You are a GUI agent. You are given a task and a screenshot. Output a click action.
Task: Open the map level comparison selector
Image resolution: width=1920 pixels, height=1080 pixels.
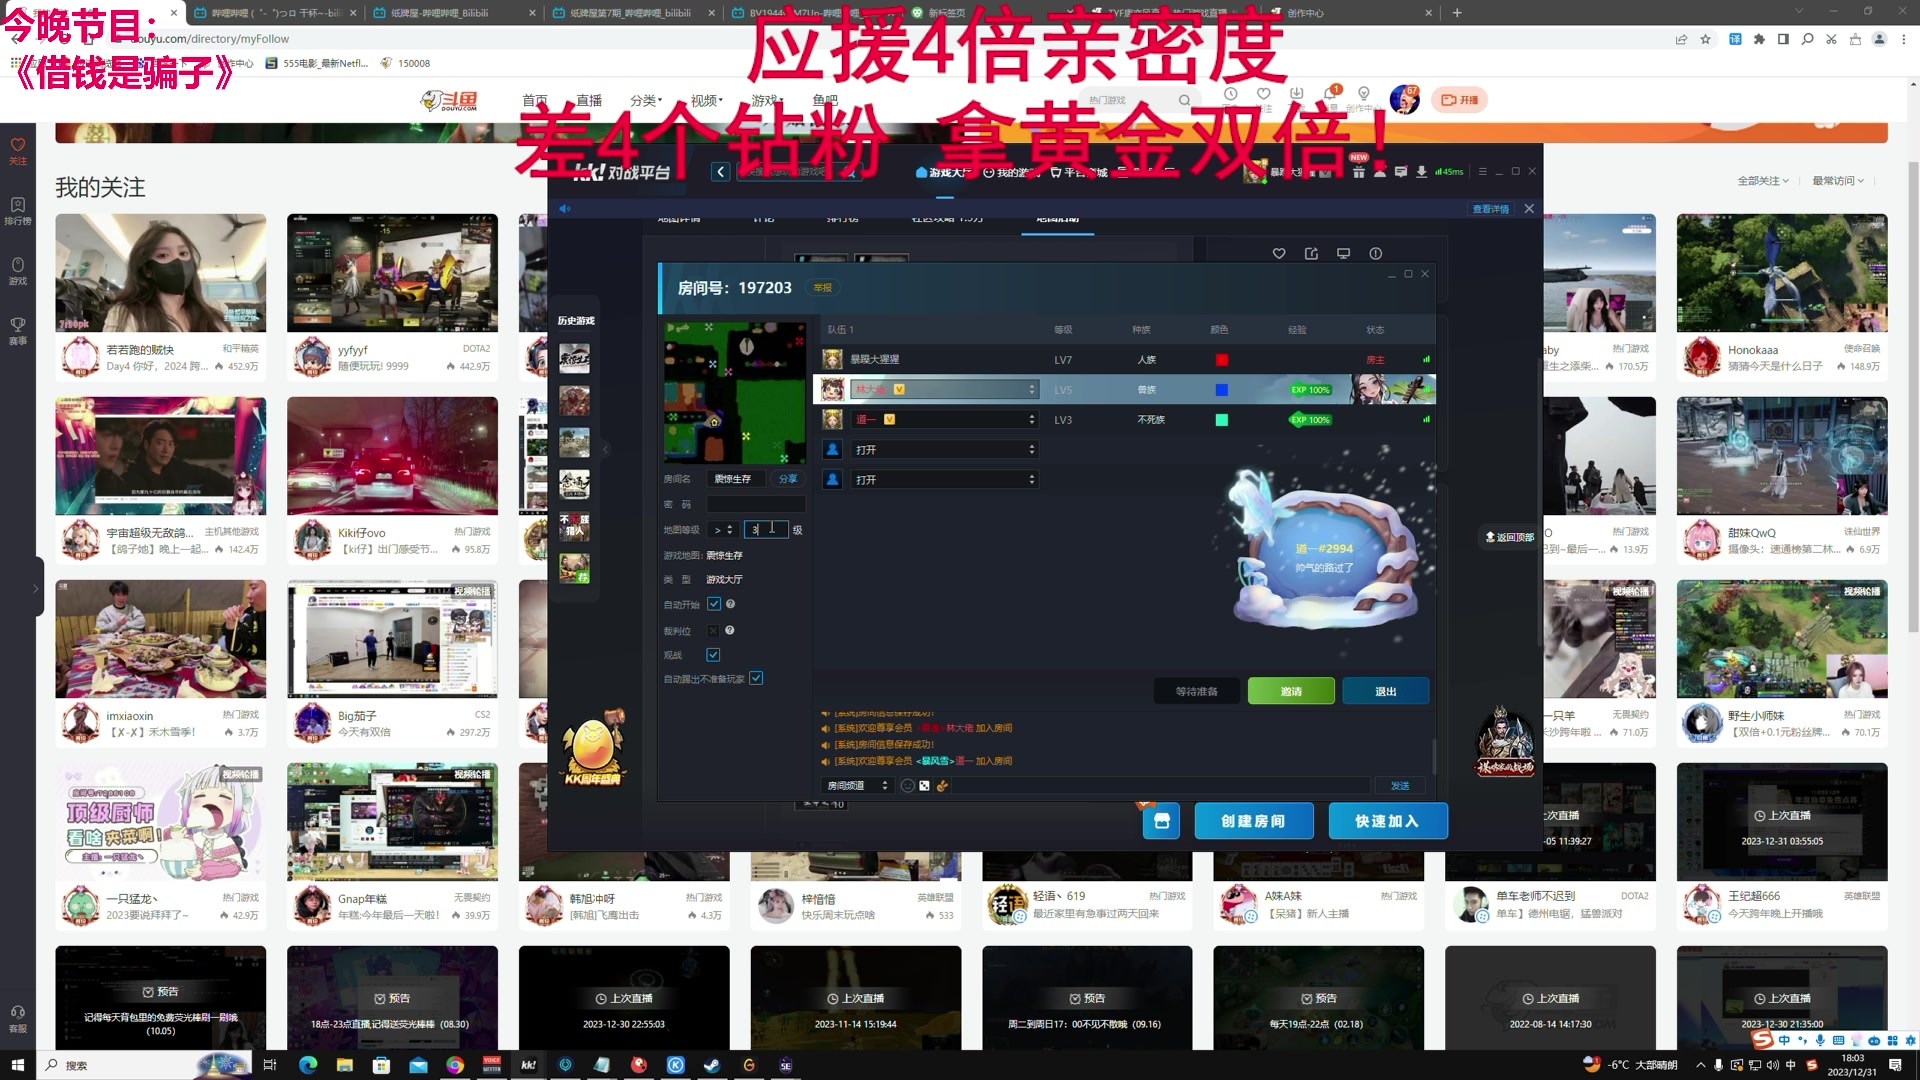pos(723,529)
